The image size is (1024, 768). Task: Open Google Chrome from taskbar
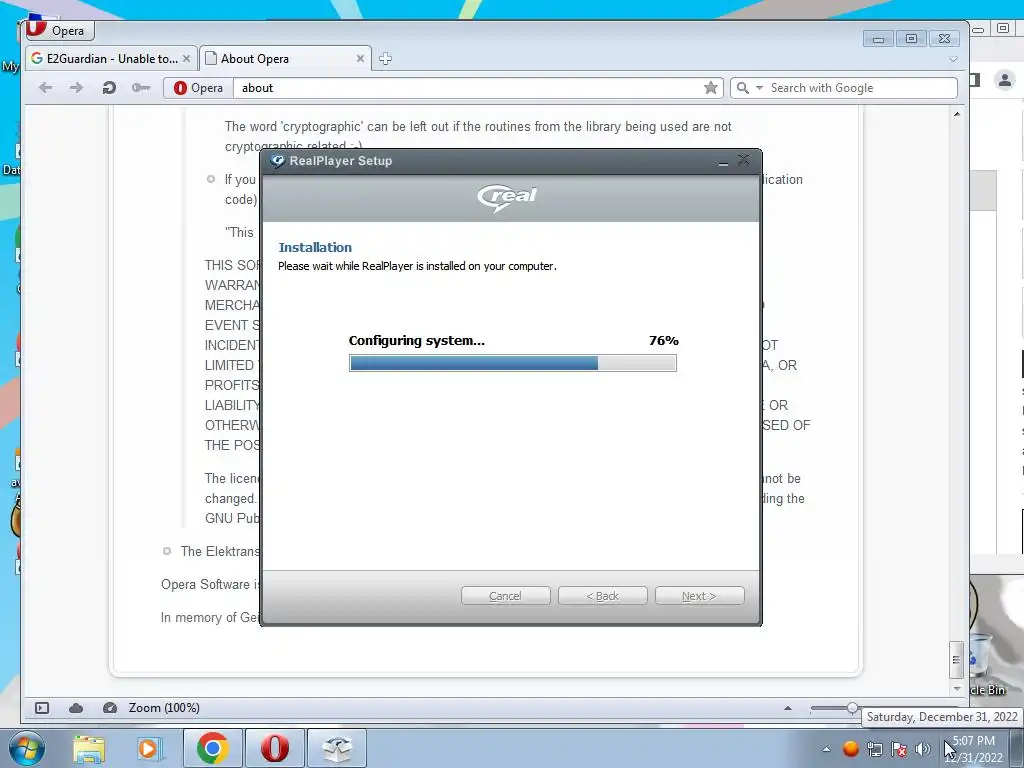coord(212,748)
